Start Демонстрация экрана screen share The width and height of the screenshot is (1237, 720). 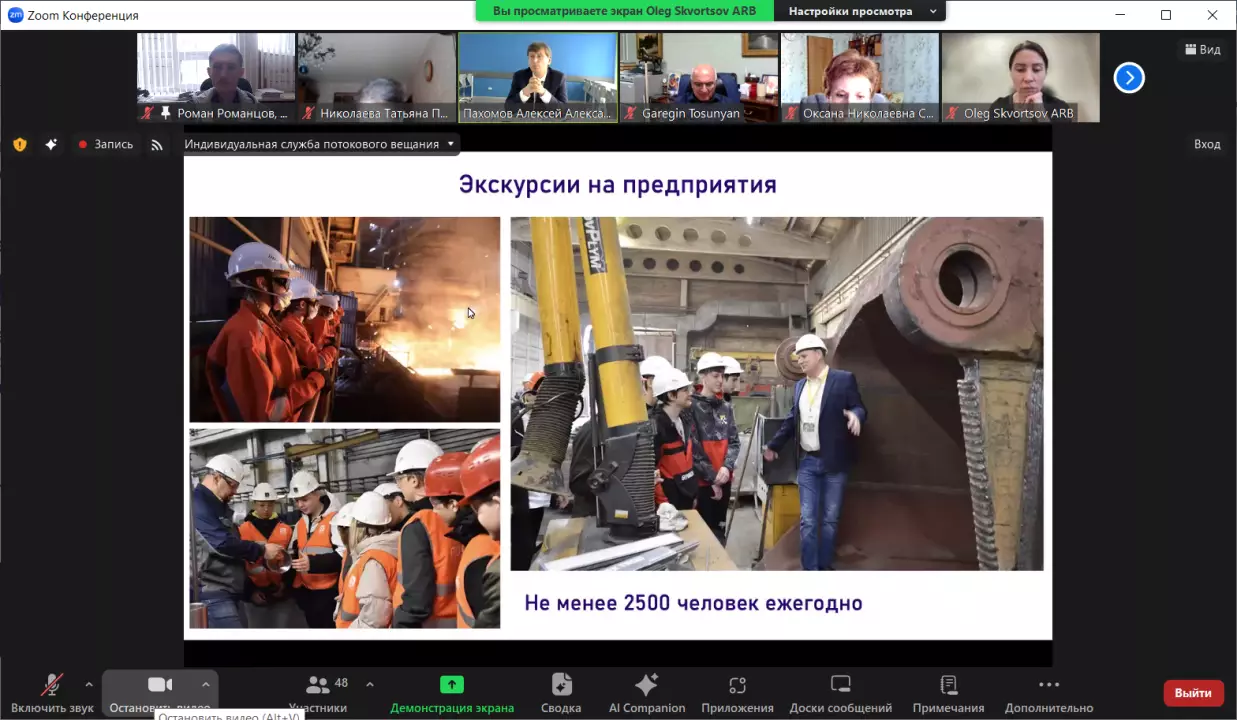pos(452,693)
